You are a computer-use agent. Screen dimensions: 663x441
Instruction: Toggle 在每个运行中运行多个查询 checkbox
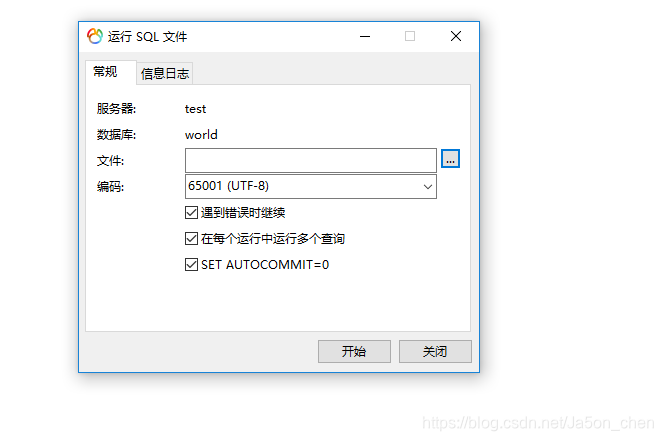[191, 238]
